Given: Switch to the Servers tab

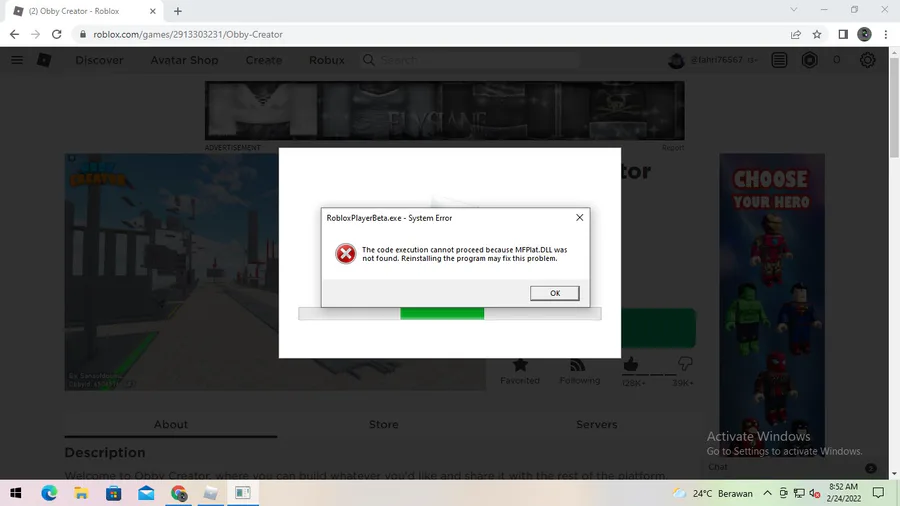Looking at the screenshot, I should point(596,425).
